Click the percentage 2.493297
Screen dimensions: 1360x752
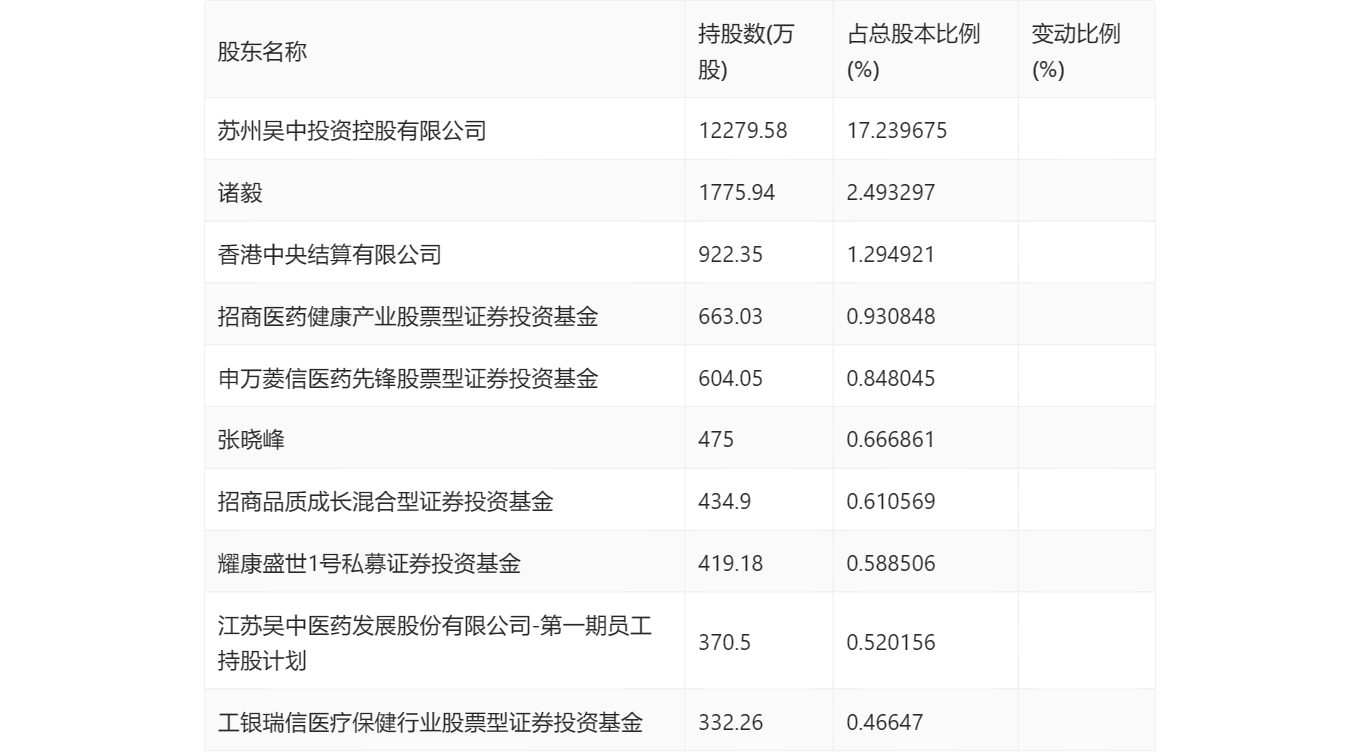[x=891, y=192]
